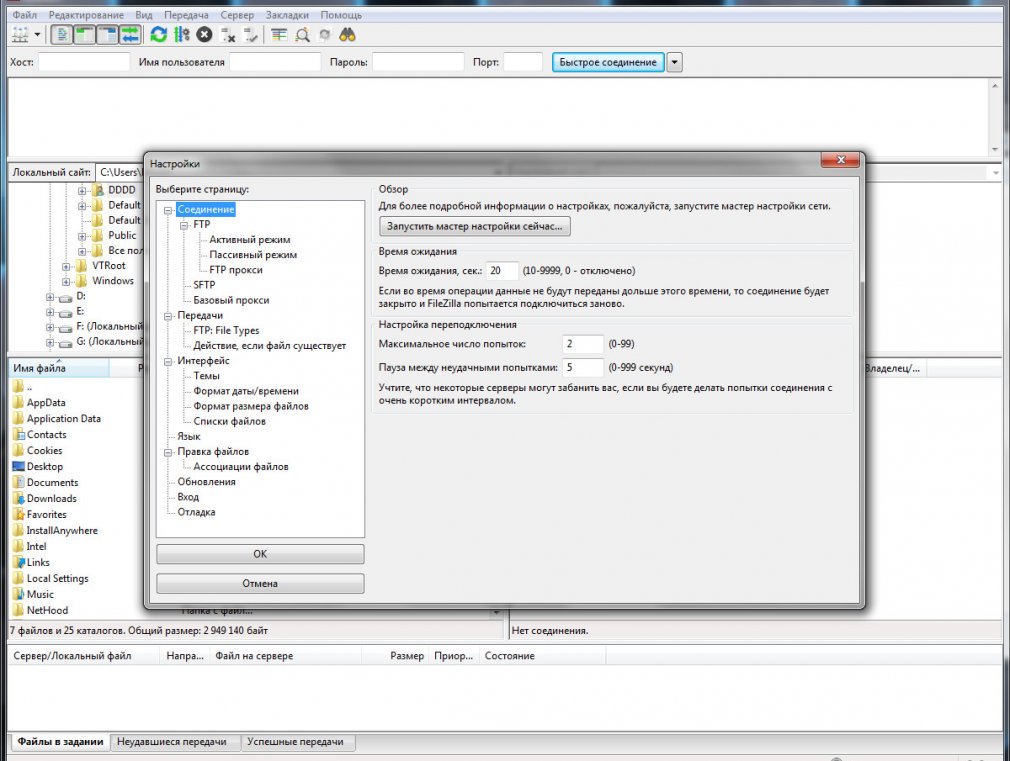
Task: Select Темы settings page
Action: 206,376
